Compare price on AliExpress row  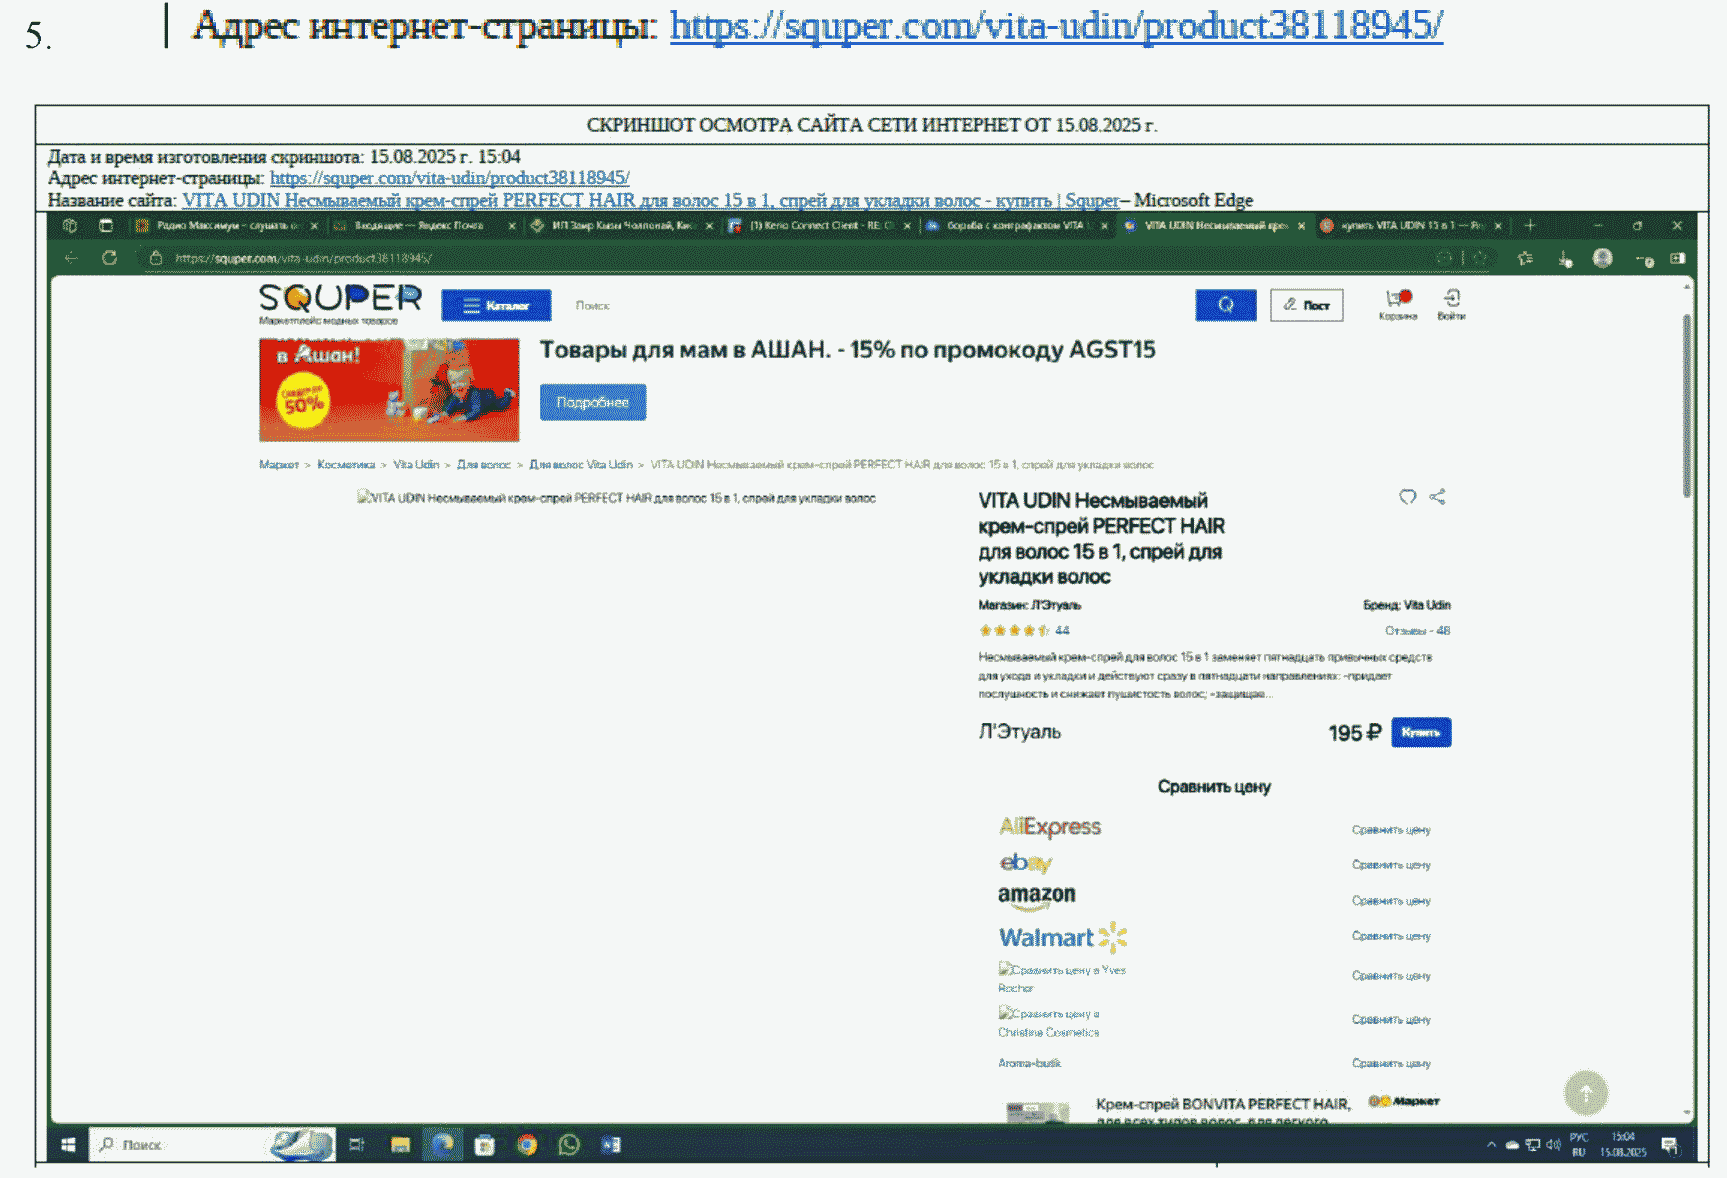point(1391,830)
